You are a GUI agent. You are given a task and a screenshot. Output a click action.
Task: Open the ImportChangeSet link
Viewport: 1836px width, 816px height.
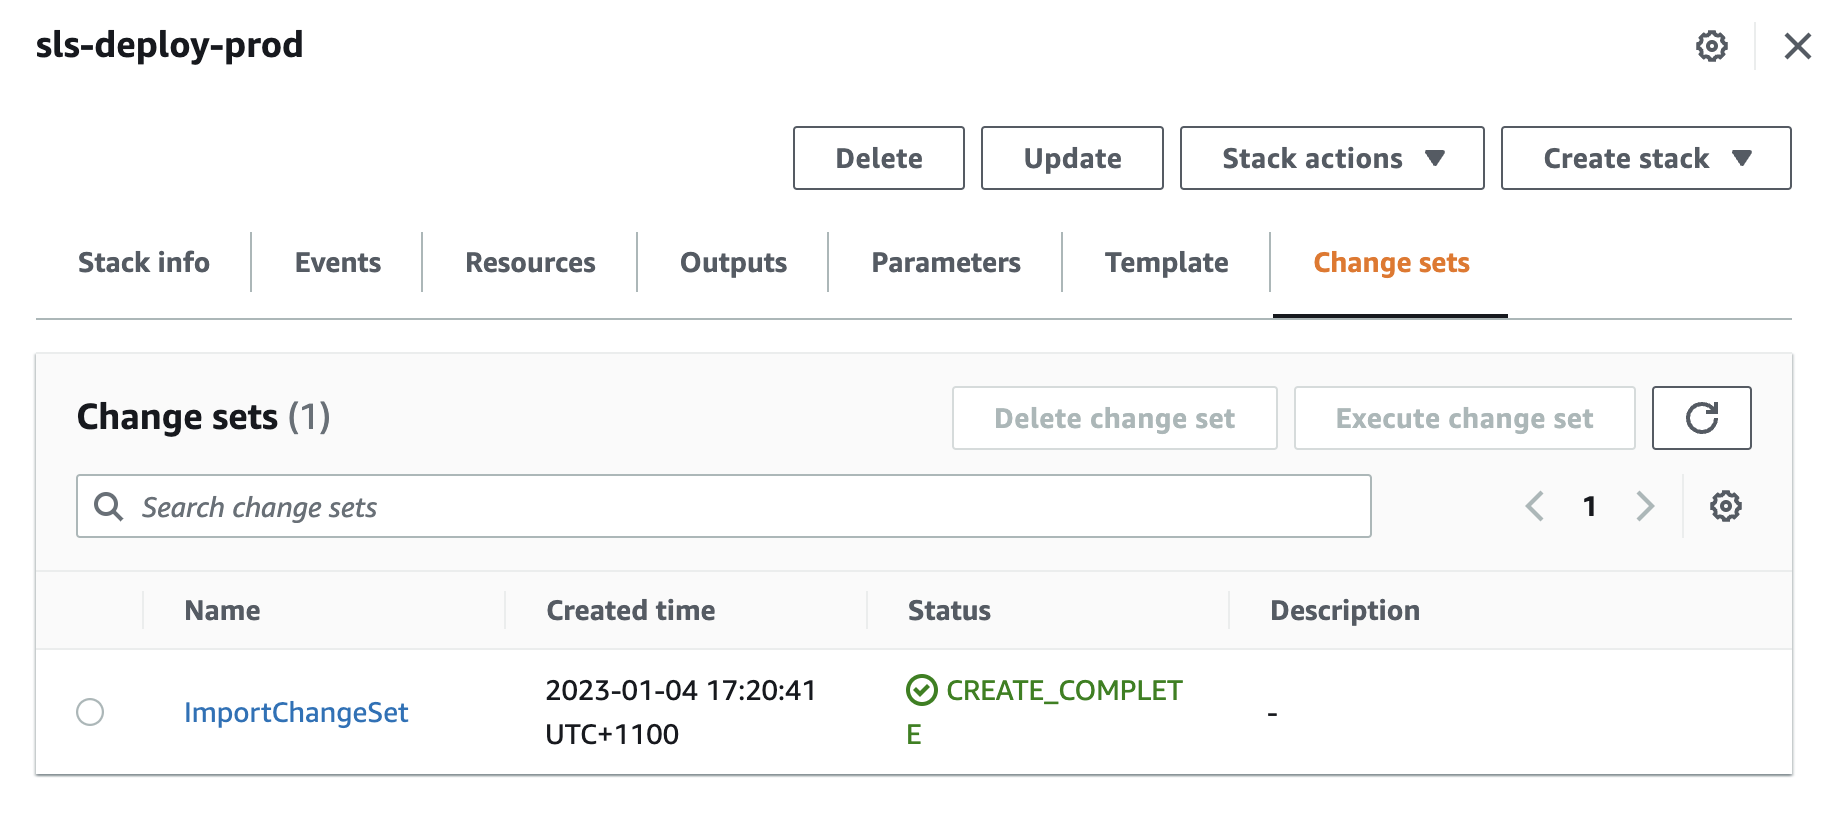click(296, 712)
